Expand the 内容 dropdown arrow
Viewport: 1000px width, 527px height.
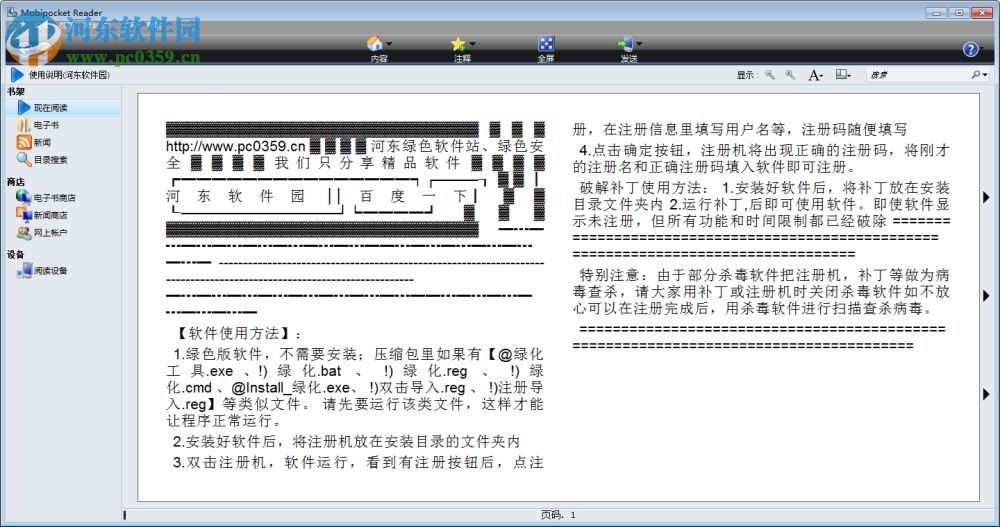tap(389, 44)
